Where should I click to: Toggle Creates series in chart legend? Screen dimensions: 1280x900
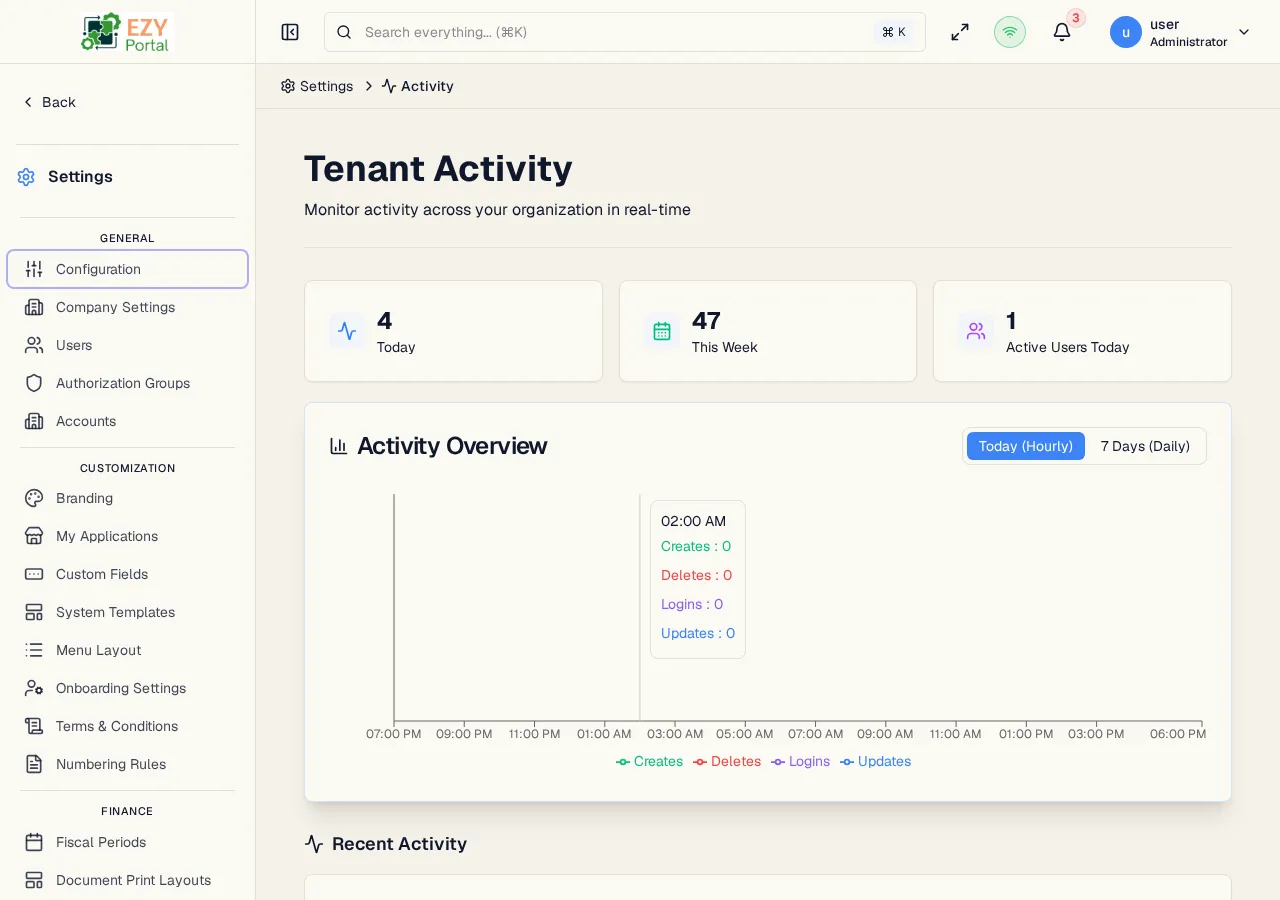pos(649,761)
